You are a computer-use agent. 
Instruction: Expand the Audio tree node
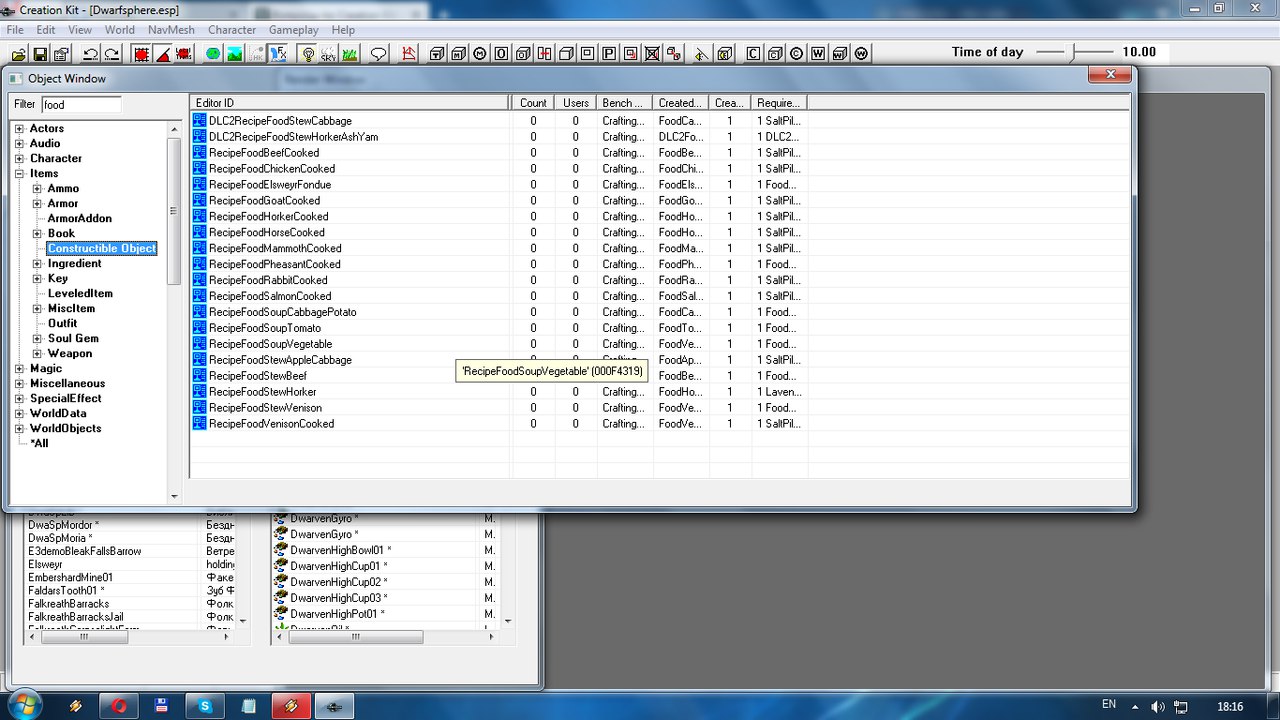pos(19,144)
